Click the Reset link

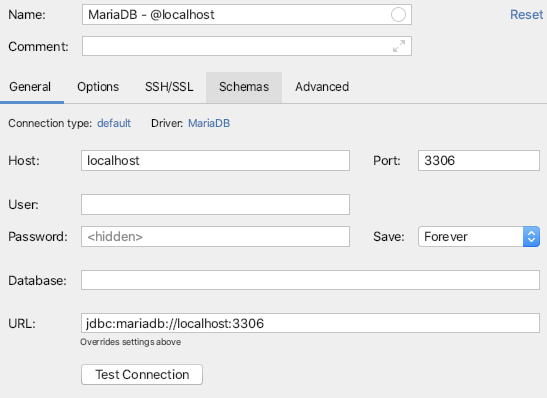tap(526, 15)
